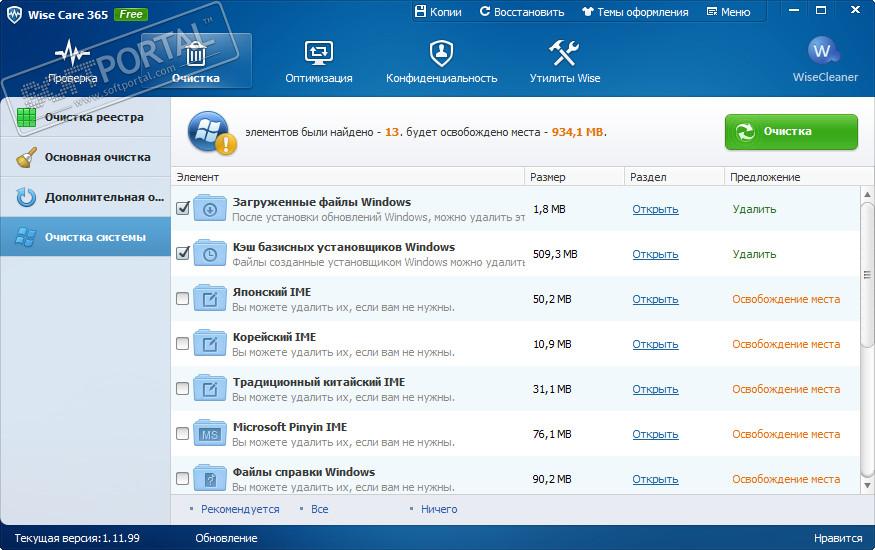Viewport: 875px width, 550px height.
Task: Click the Загруженные файлы Windows folder icon
Action: [x=210, y=209]
